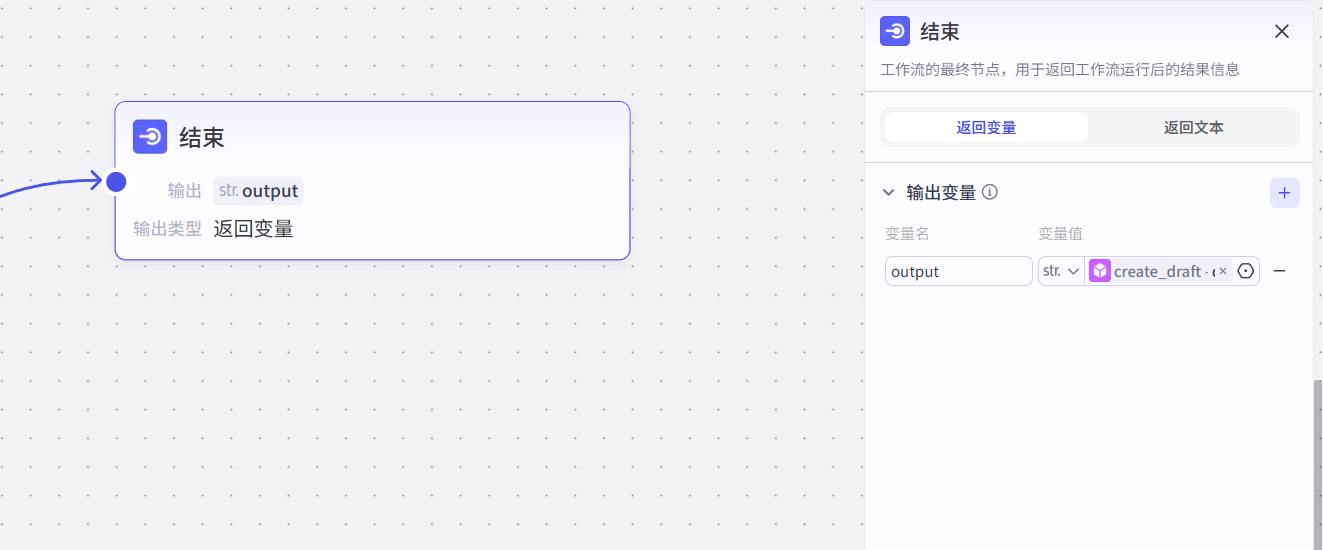Remove the output variable row with minus

coord(1279,271)
